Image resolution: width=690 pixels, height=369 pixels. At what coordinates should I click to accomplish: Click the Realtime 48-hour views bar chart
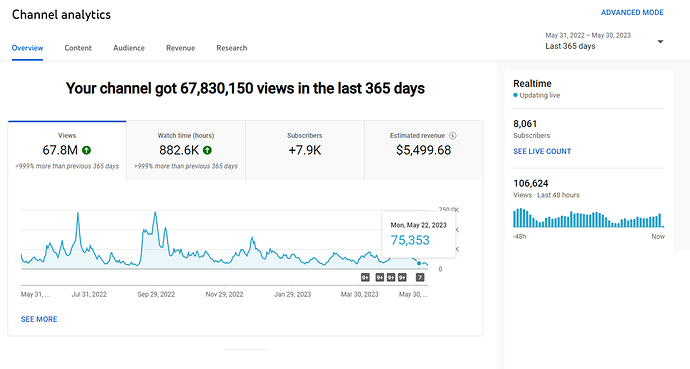589,218
